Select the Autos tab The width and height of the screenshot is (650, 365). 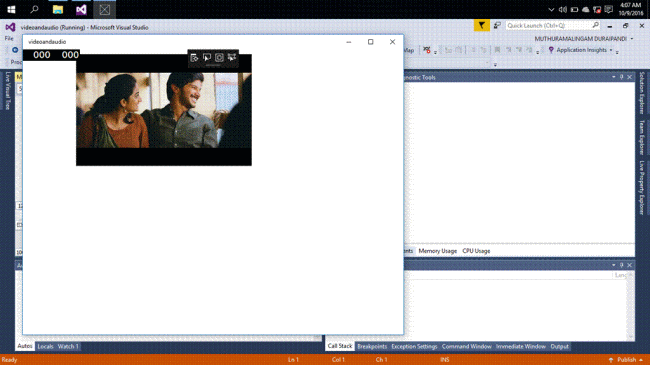[25, 346]
